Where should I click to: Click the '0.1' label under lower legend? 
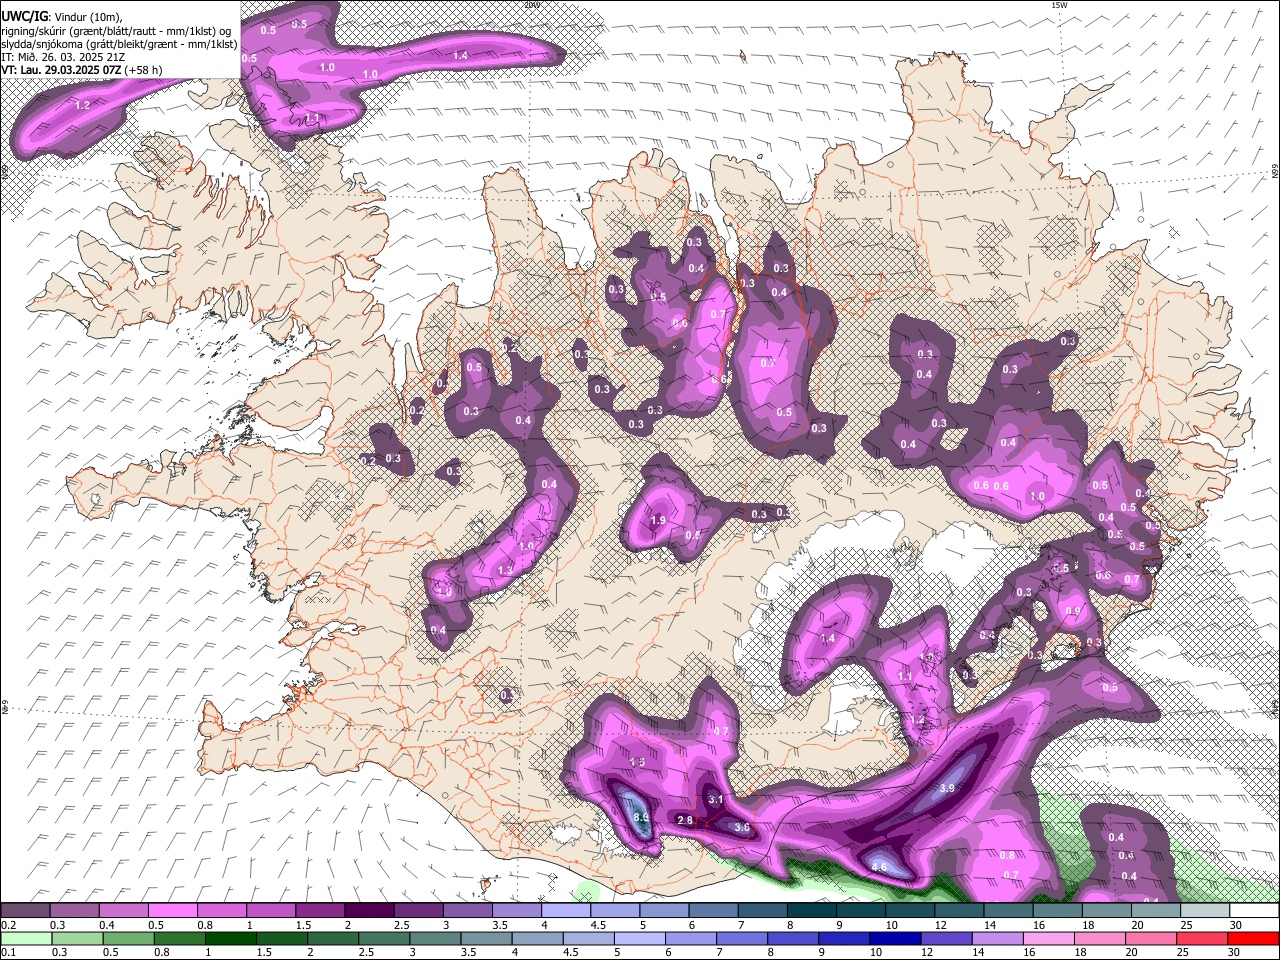[8, 953]
